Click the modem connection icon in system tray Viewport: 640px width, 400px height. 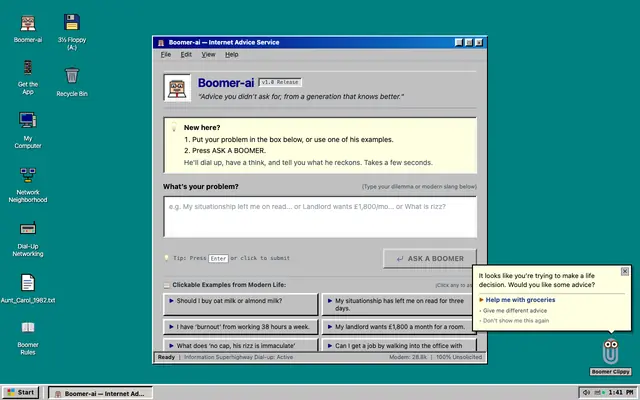598,393
